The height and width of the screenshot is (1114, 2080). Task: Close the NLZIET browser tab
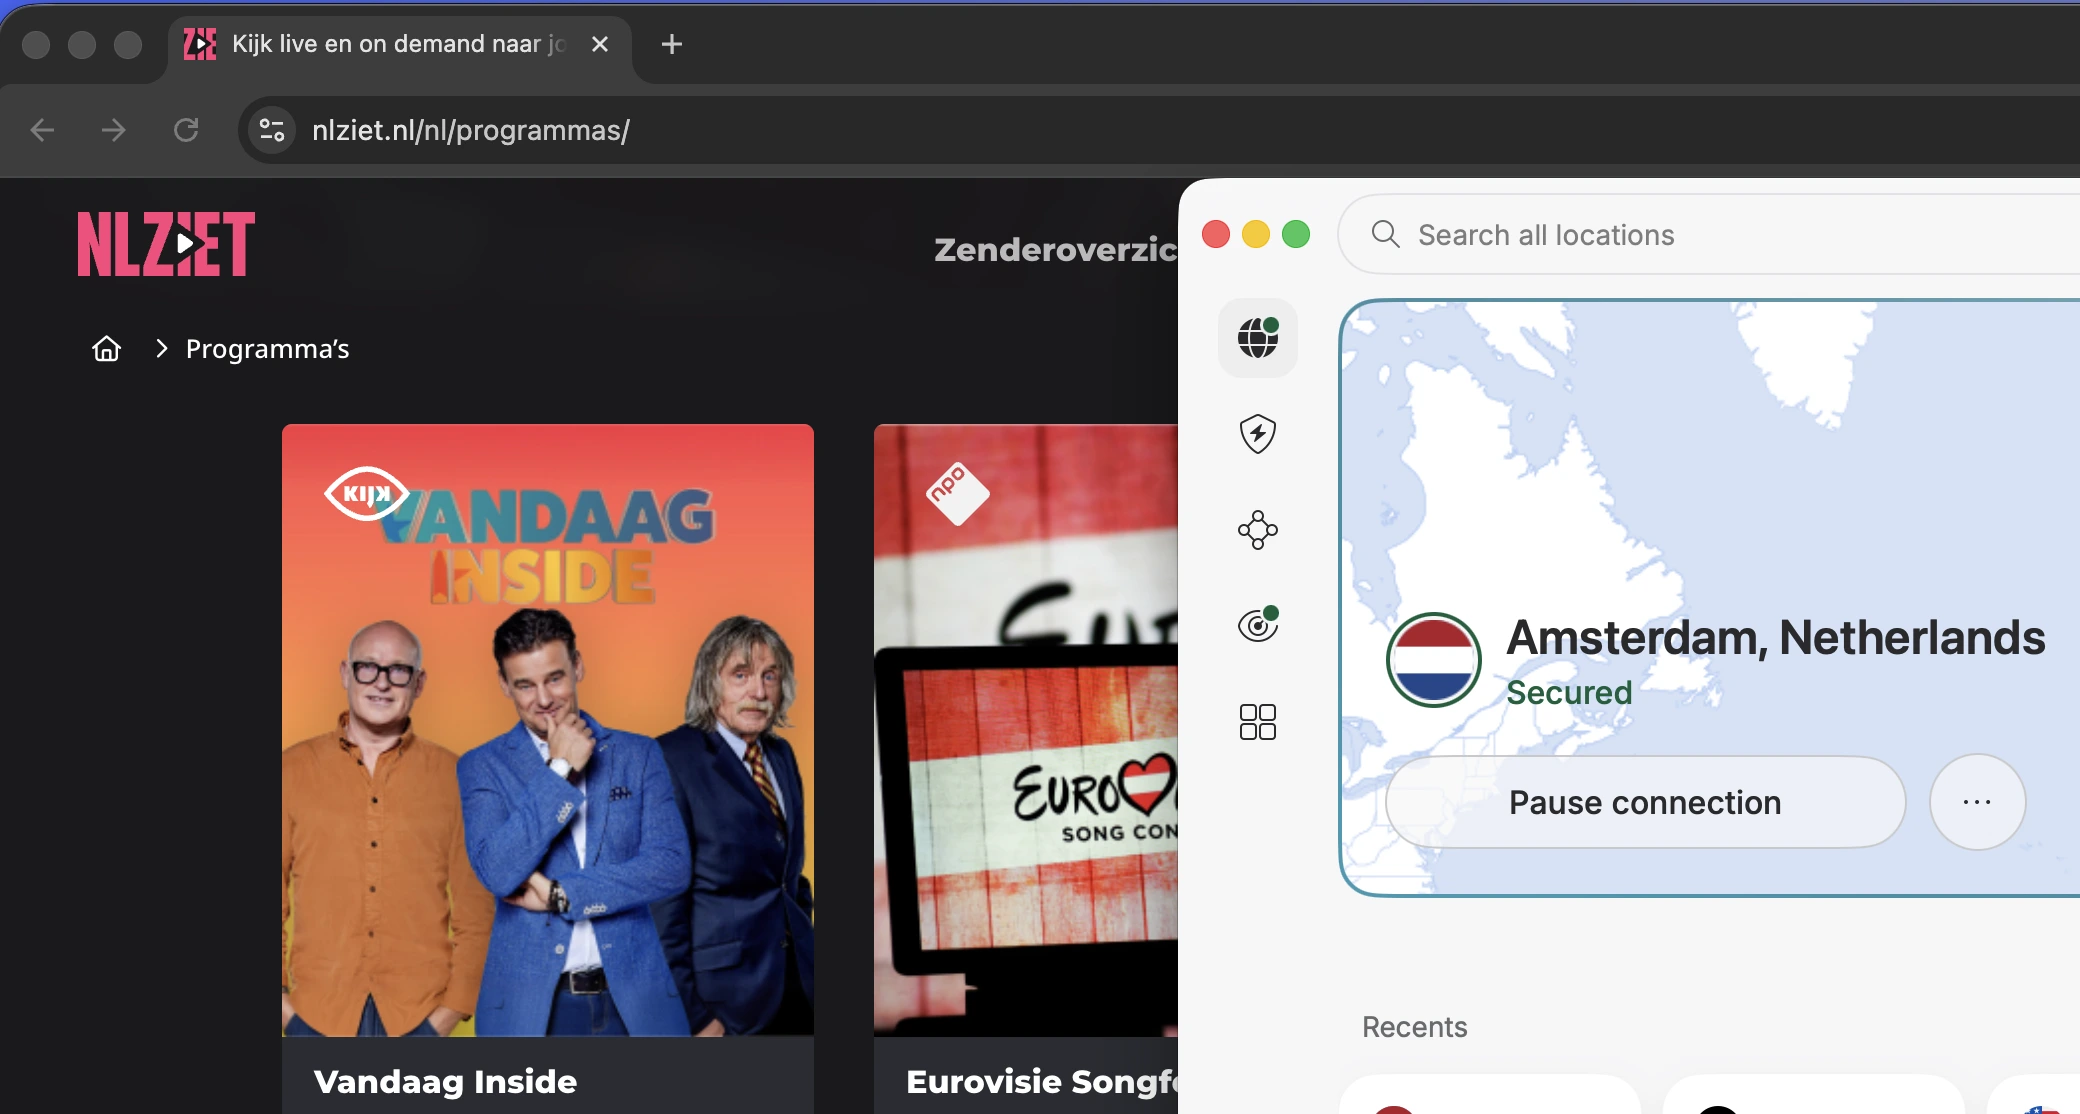(x=600, y=44)
